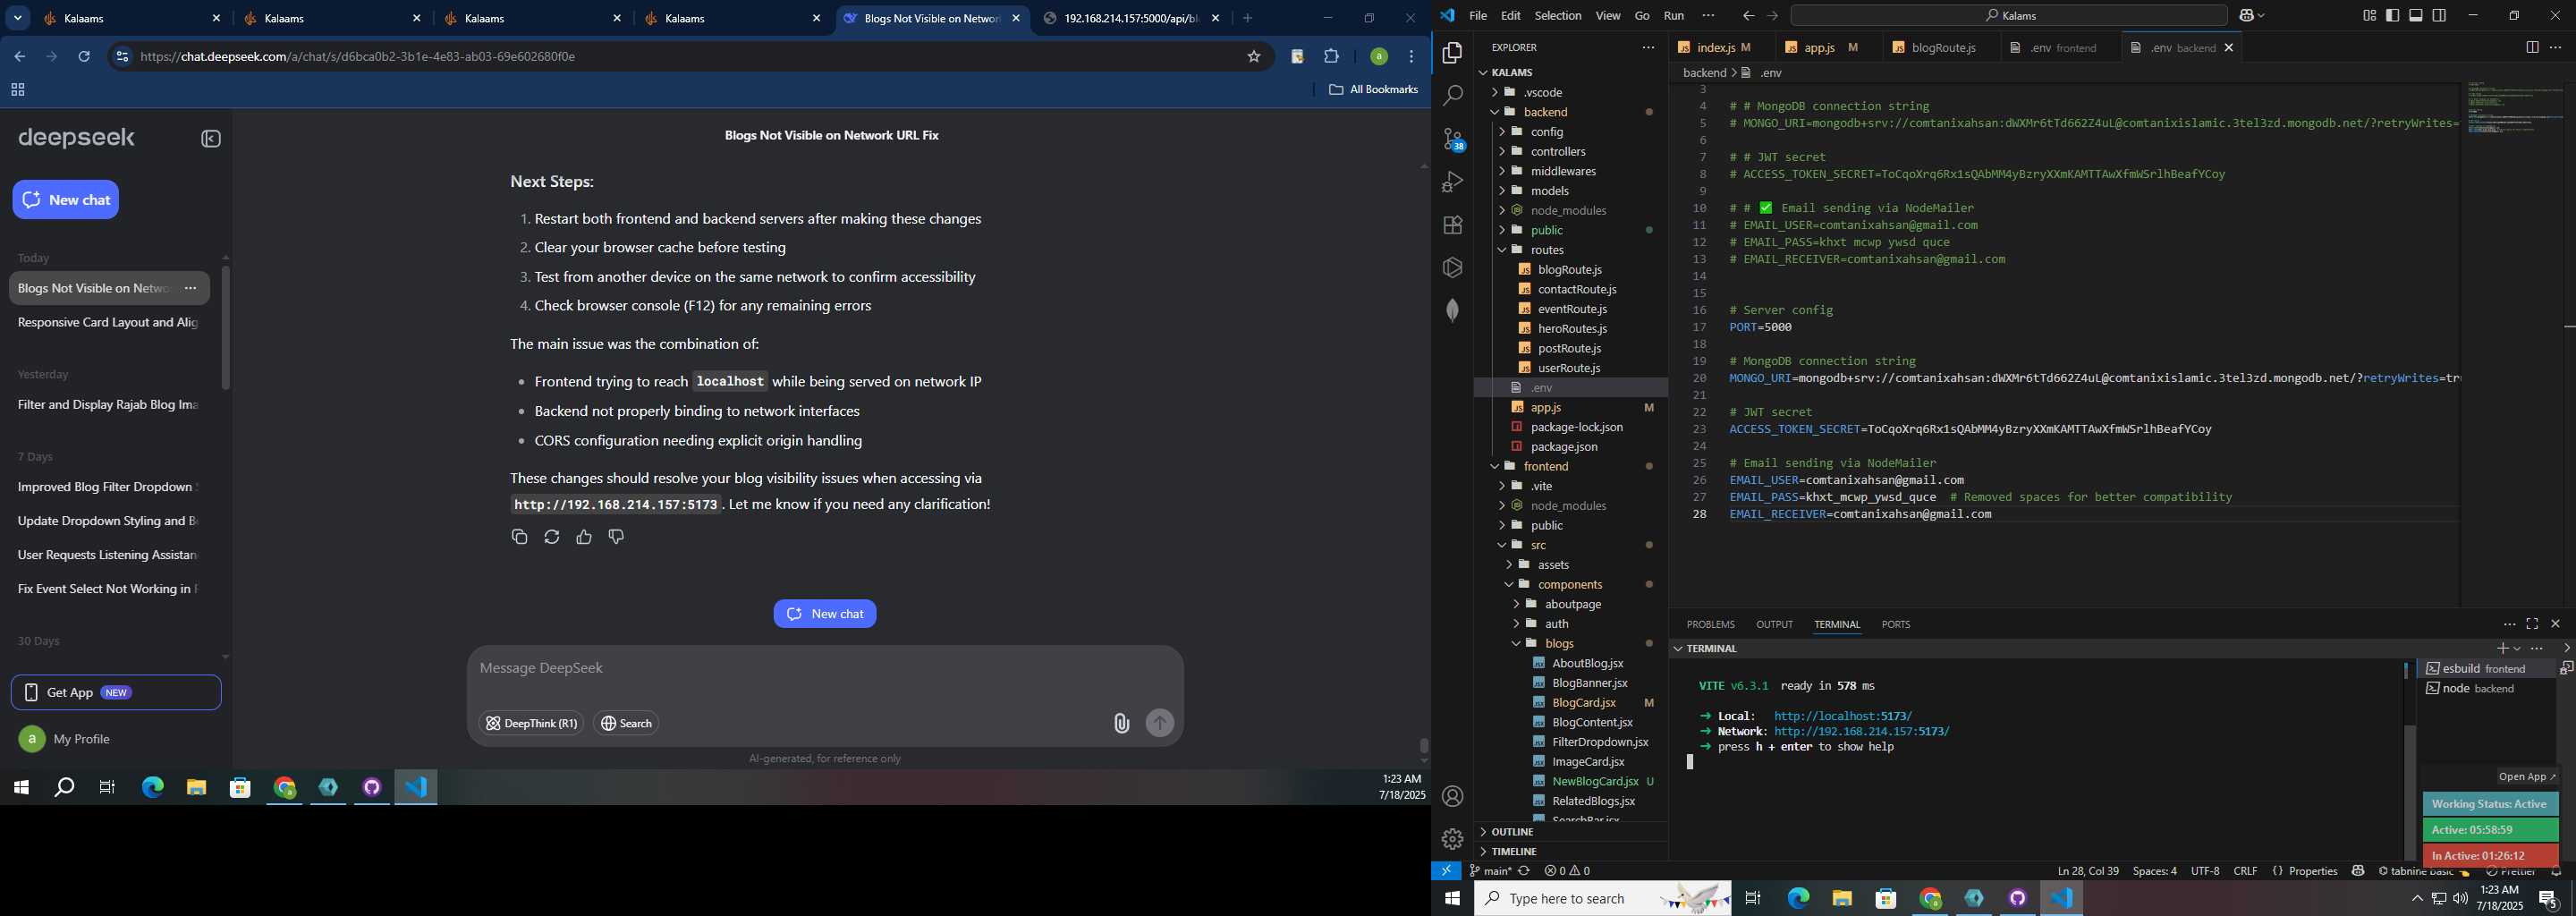Collapse the frontend folder
Screen dimensions: 2576x916
click(x=1570, y=466)
